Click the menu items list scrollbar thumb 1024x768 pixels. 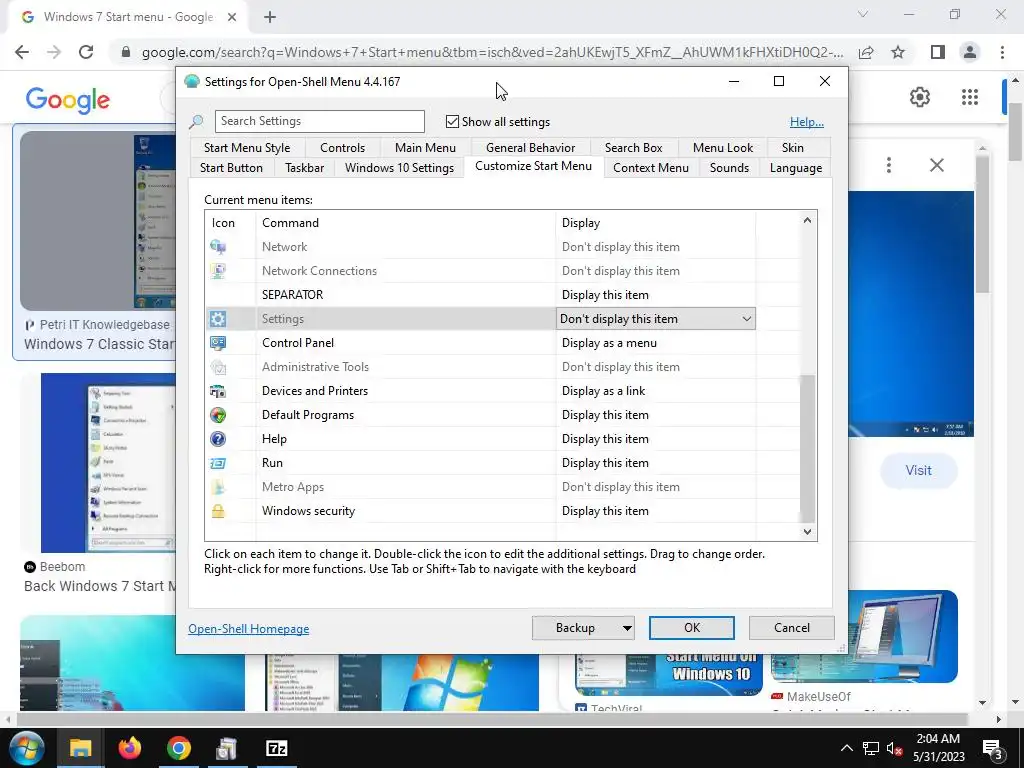pyautogui.click(x=807, y=448)
